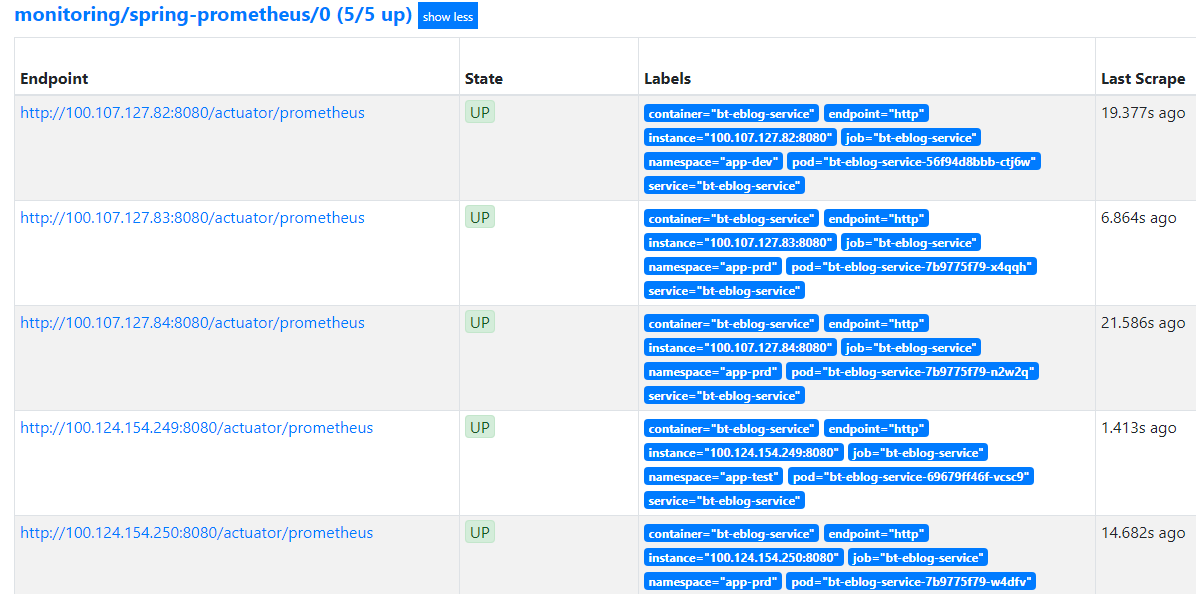1196x594 pixels.
Task: Open endpoint http://100.124.154.250:8080/actuator/prometheus
Action: (197, 533)
